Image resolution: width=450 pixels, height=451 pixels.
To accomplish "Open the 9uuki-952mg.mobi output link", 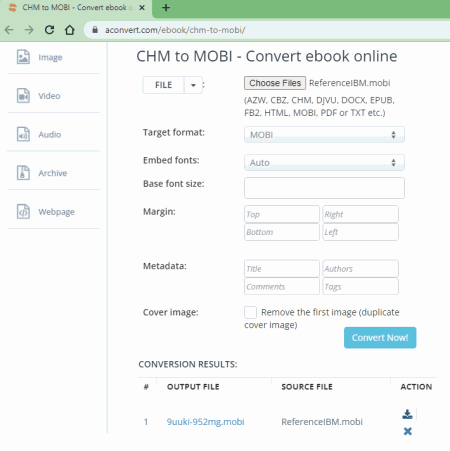I will tap(206, 422).
